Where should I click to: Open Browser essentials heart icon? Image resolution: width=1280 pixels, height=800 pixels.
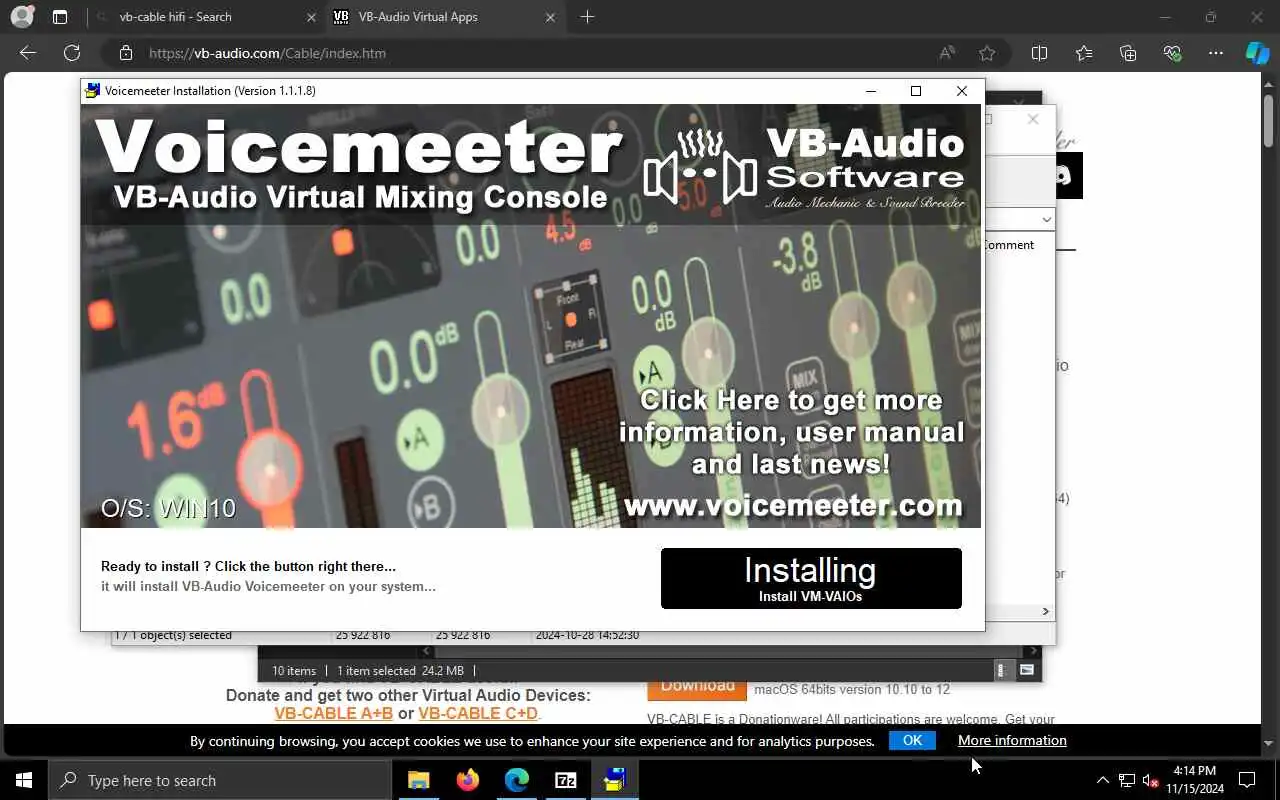(1172, 53)
